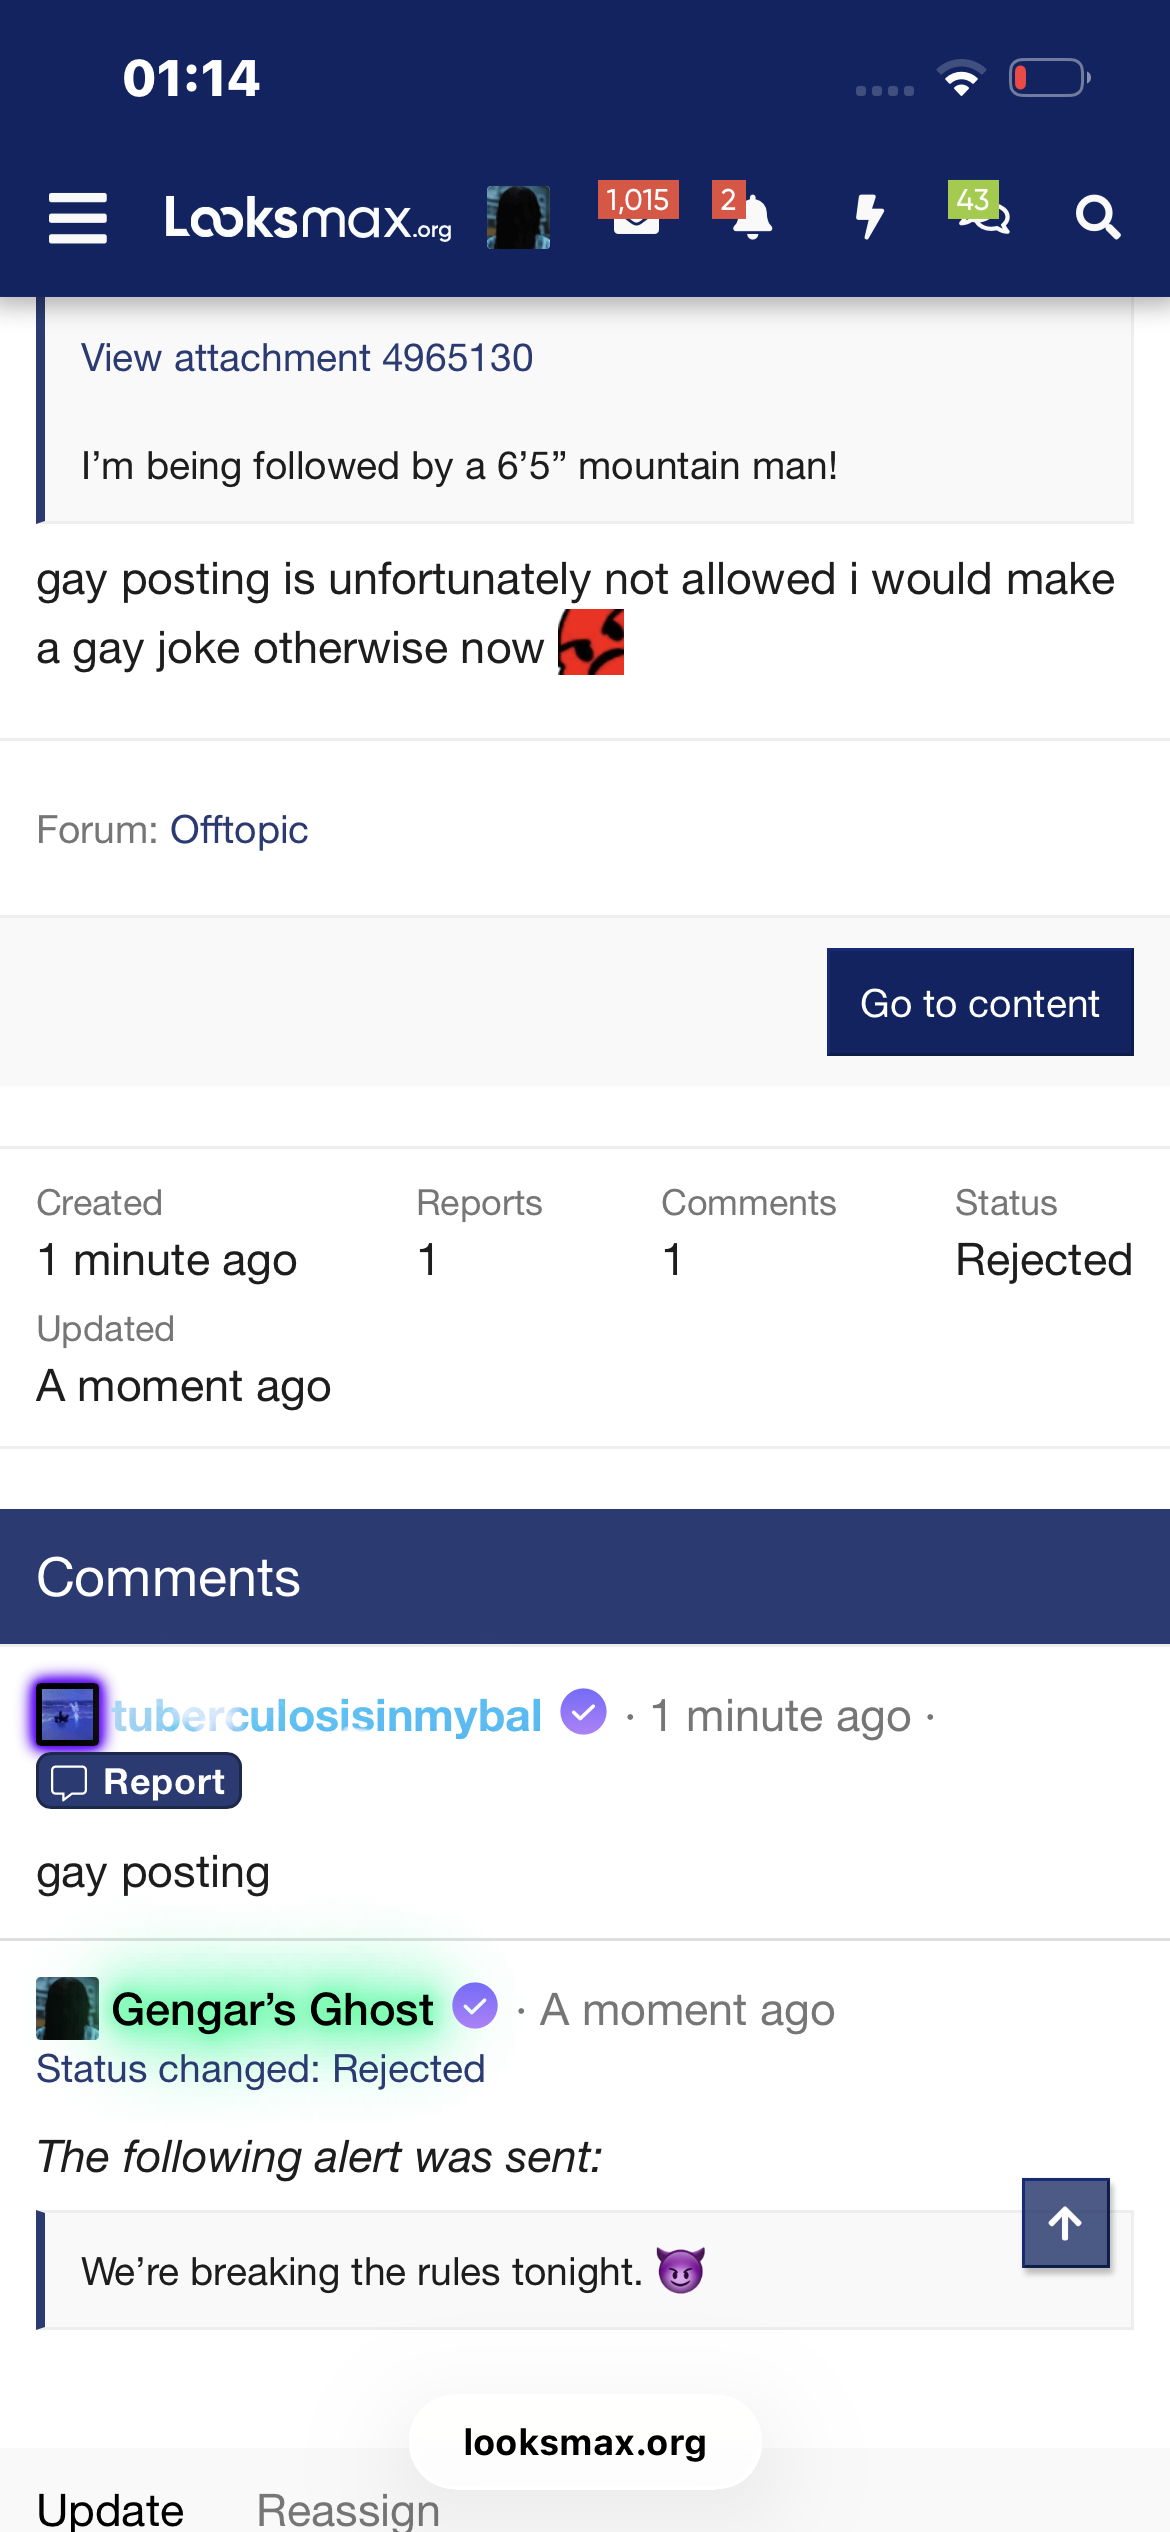The height and width of the screenshot is (2532, 1170).
Task: Tap tuberculosisinmybal's avatar thumbnail
Action: tap(68, 1715)
